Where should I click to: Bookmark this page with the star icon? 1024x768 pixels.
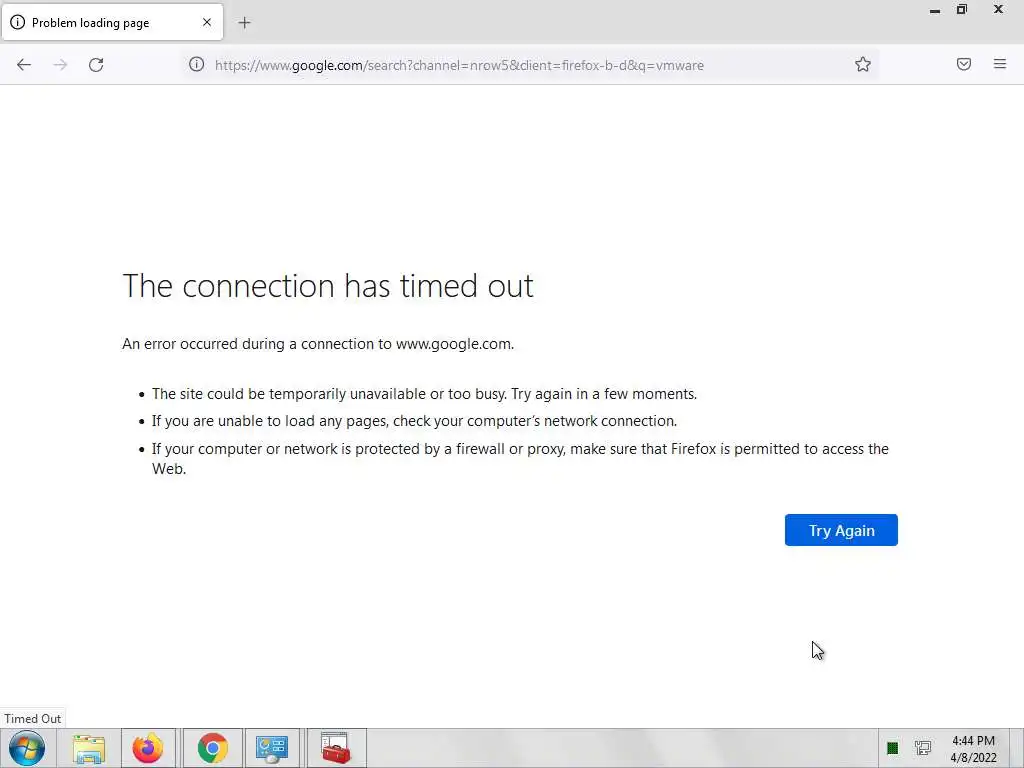click(863, 65)
